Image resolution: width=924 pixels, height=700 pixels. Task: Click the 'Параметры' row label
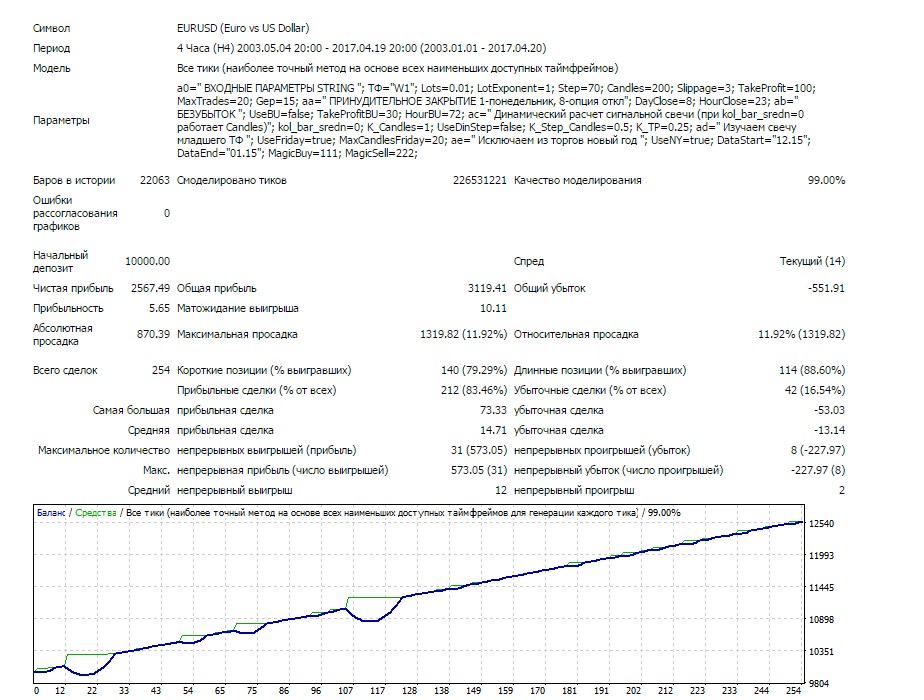click(x=61, y=120)
